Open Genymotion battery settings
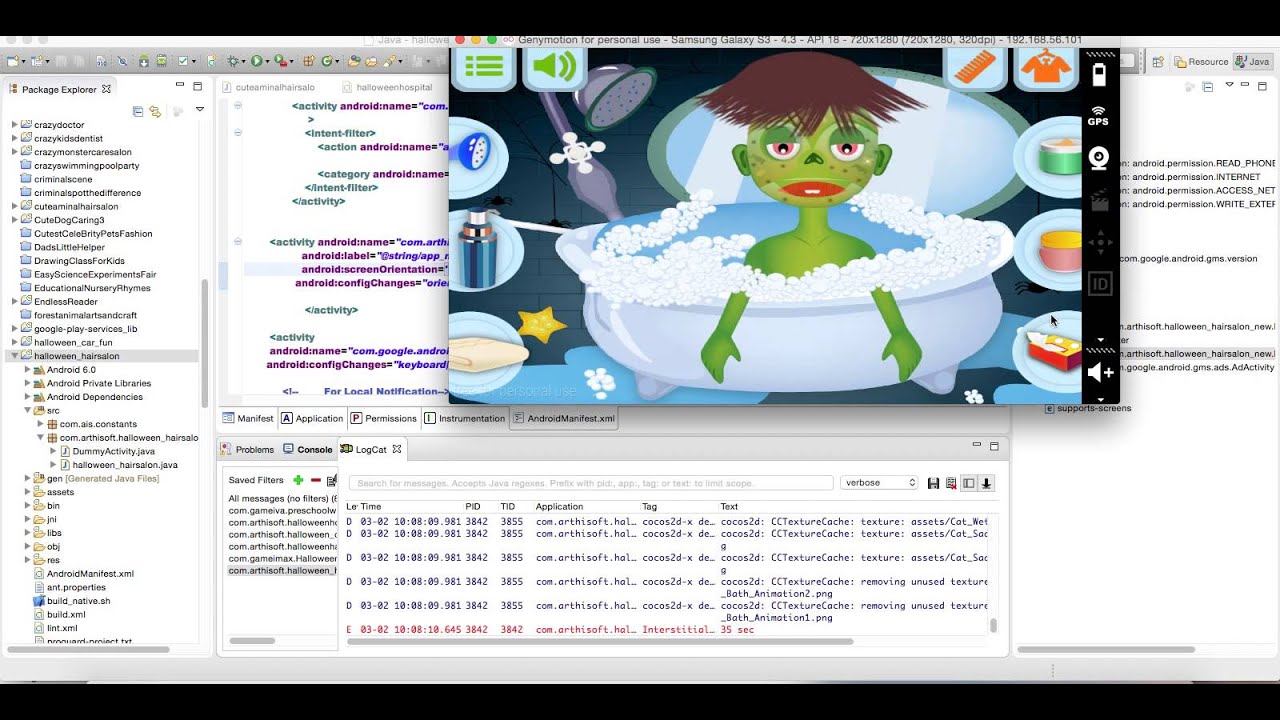Viewport: 1280px width, 720px height. point(1099,76)
